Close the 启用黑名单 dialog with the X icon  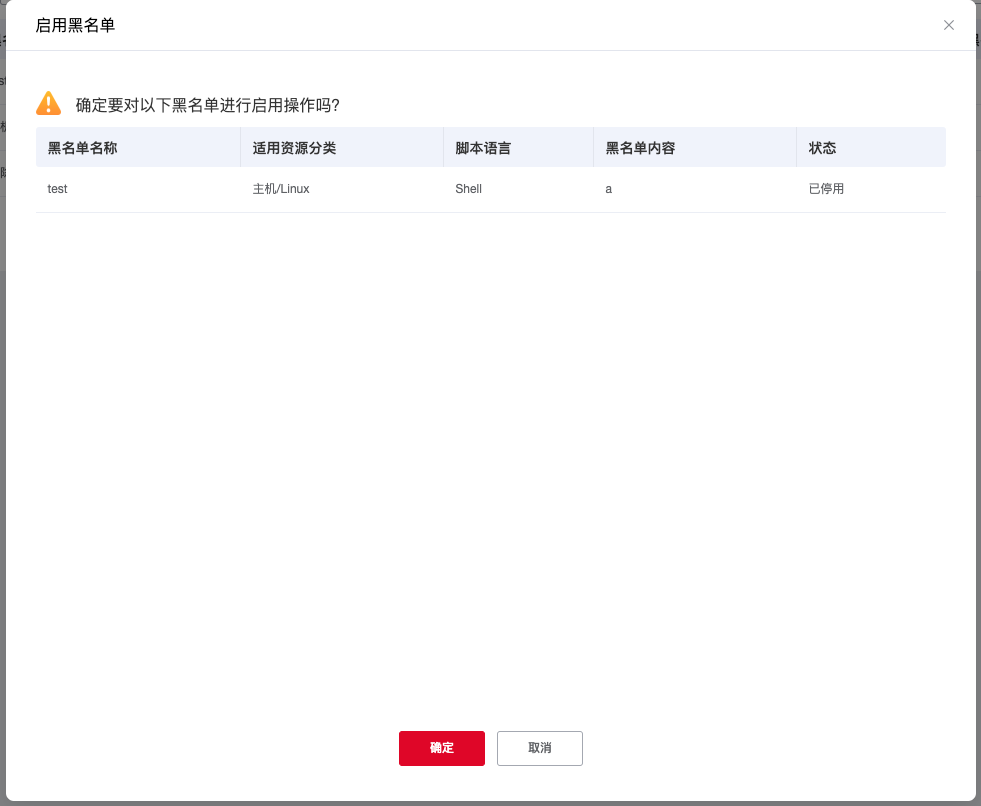[x=948, y=25]
